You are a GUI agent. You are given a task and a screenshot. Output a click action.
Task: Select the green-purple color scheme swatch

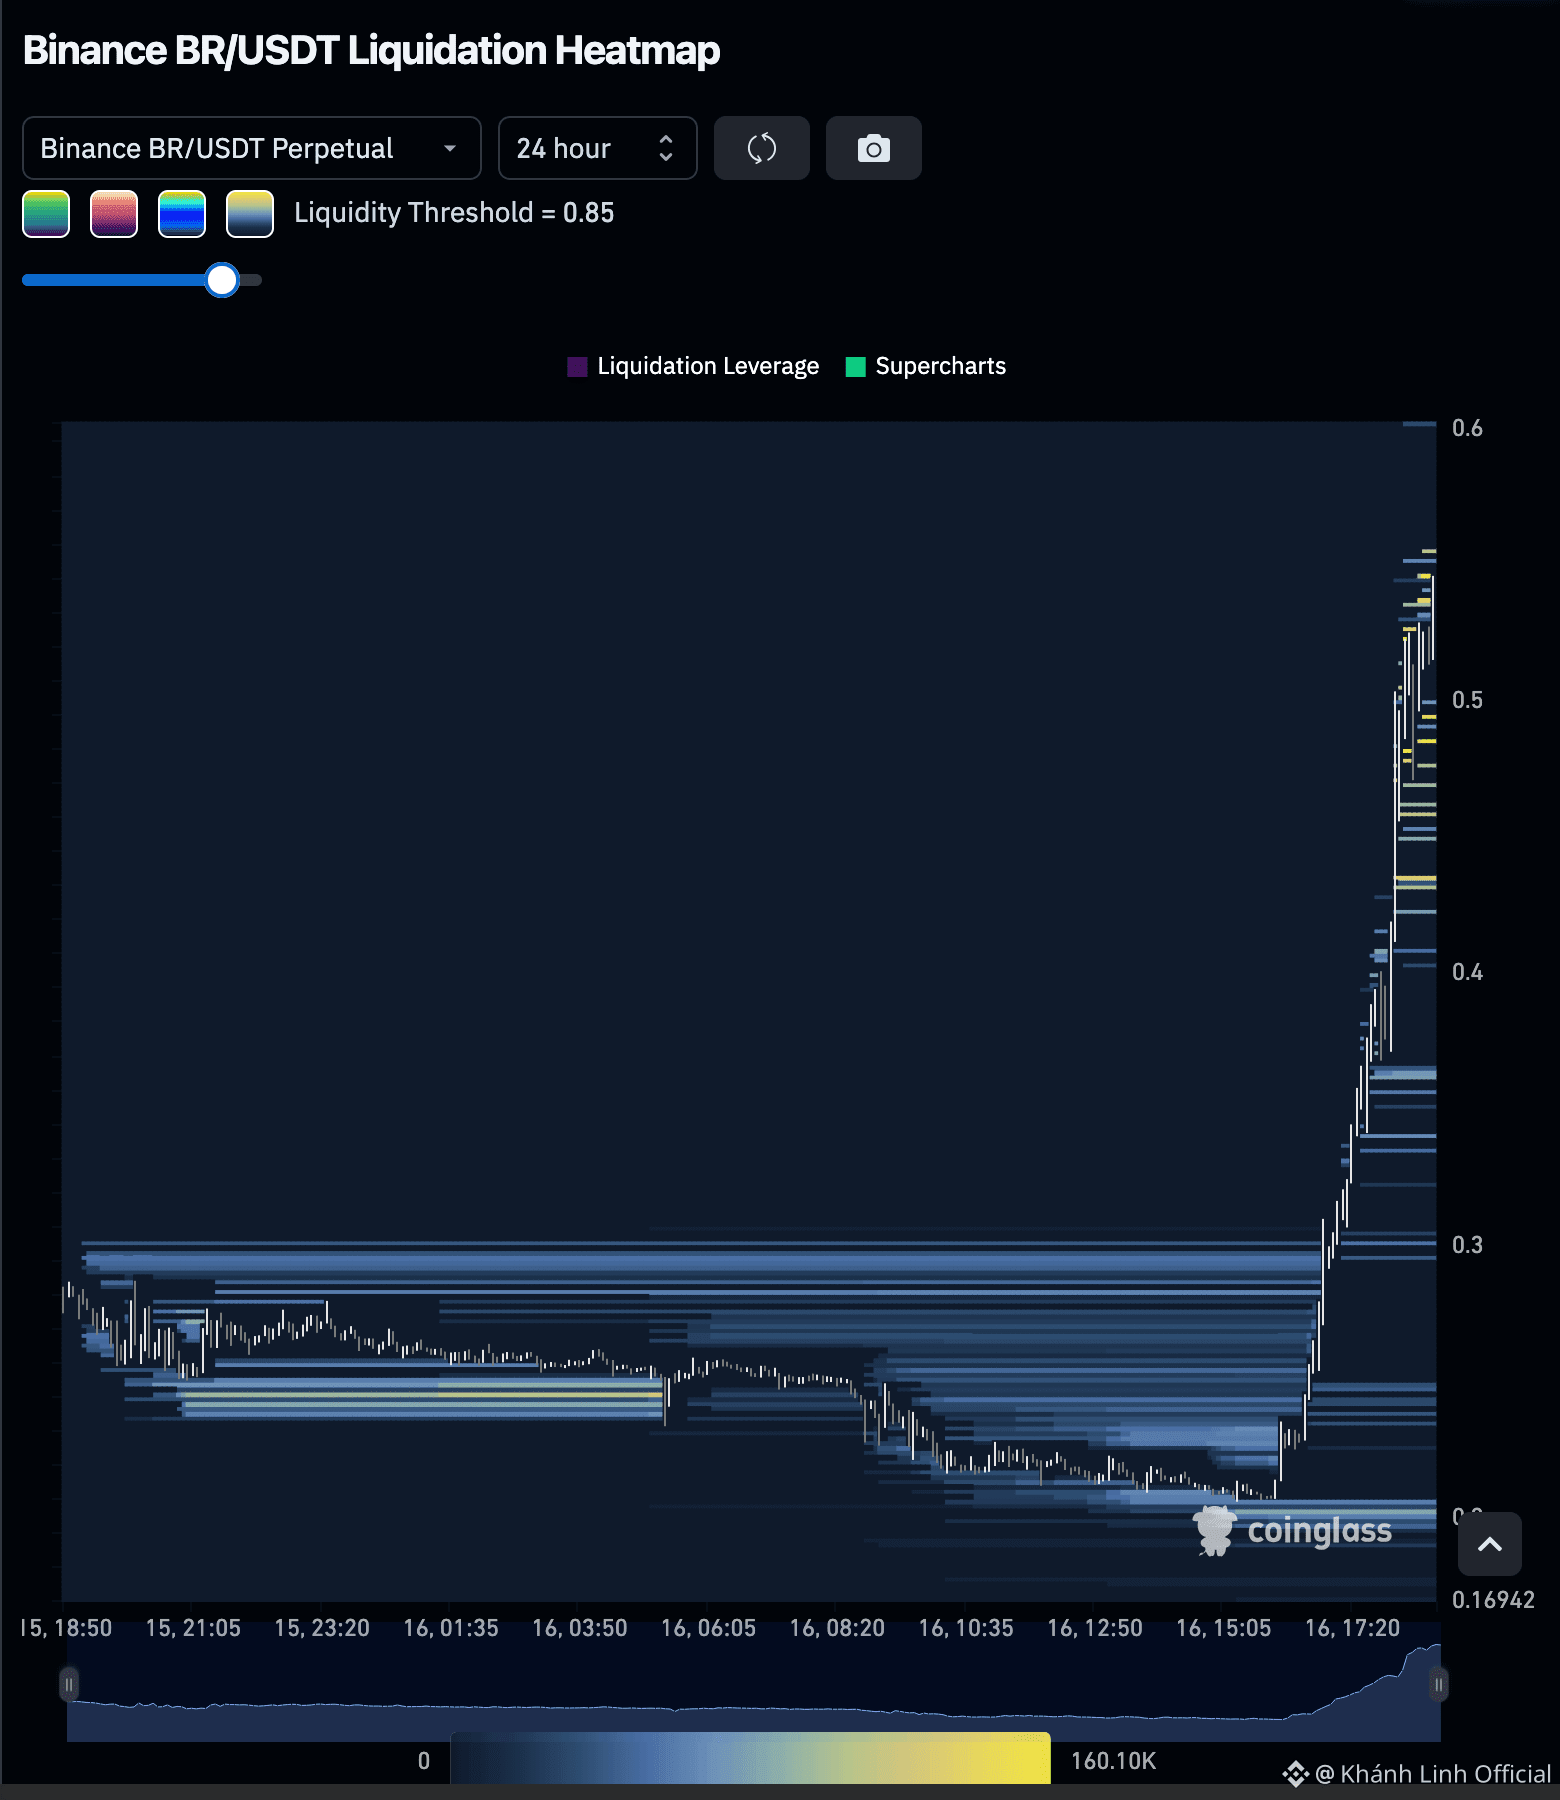[x=46, y=214]
